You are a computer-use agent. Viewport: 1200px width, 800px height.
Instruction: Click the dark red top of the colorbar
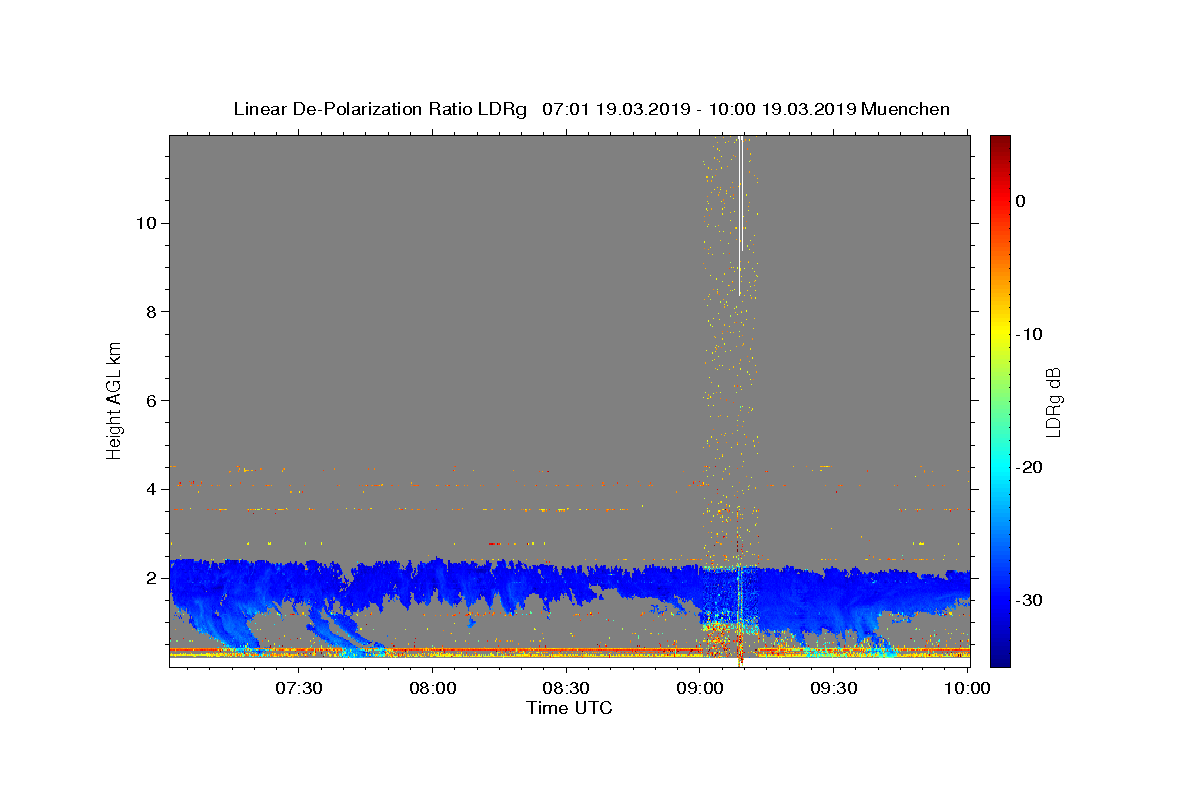(x=1000, y=145)
